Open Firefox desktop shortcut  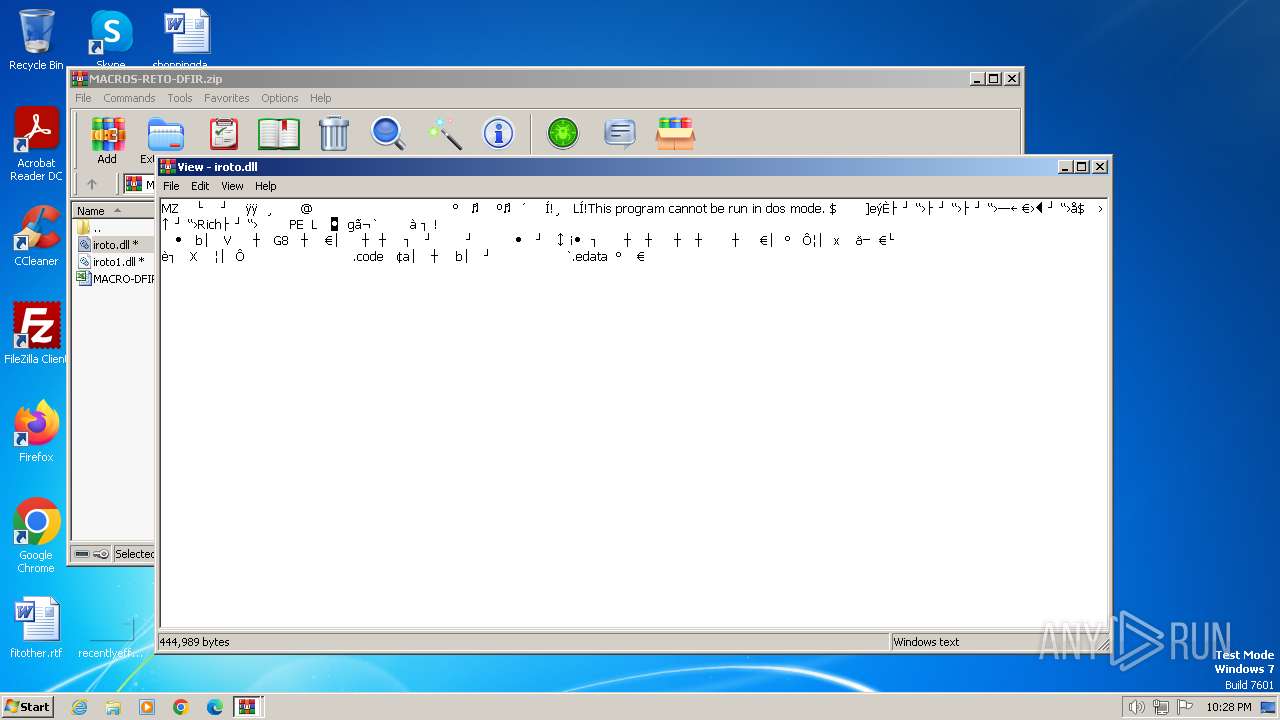(x=36, y=432)
